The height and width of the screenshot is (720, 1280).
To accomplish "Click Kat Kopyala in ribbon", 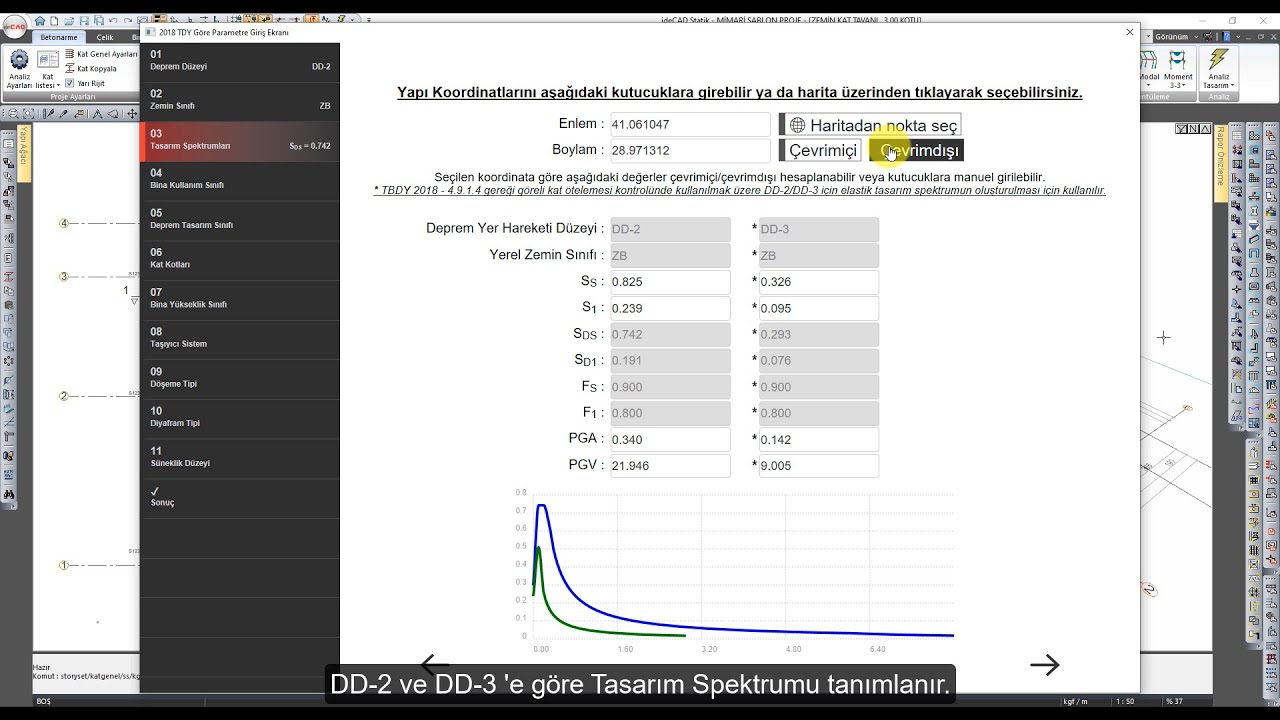I will [91, 69].
